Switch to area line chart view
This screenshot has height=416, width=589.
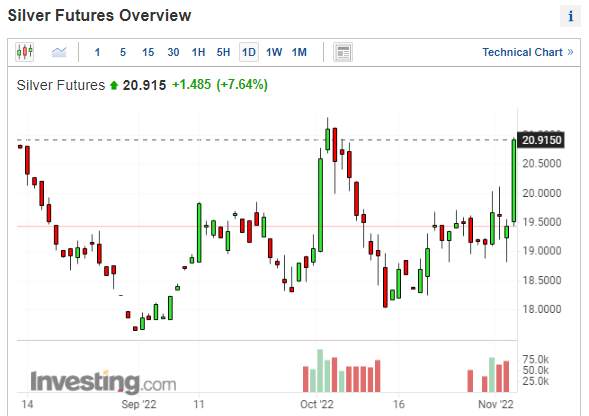pyautogui.click(x=59, y=51)
